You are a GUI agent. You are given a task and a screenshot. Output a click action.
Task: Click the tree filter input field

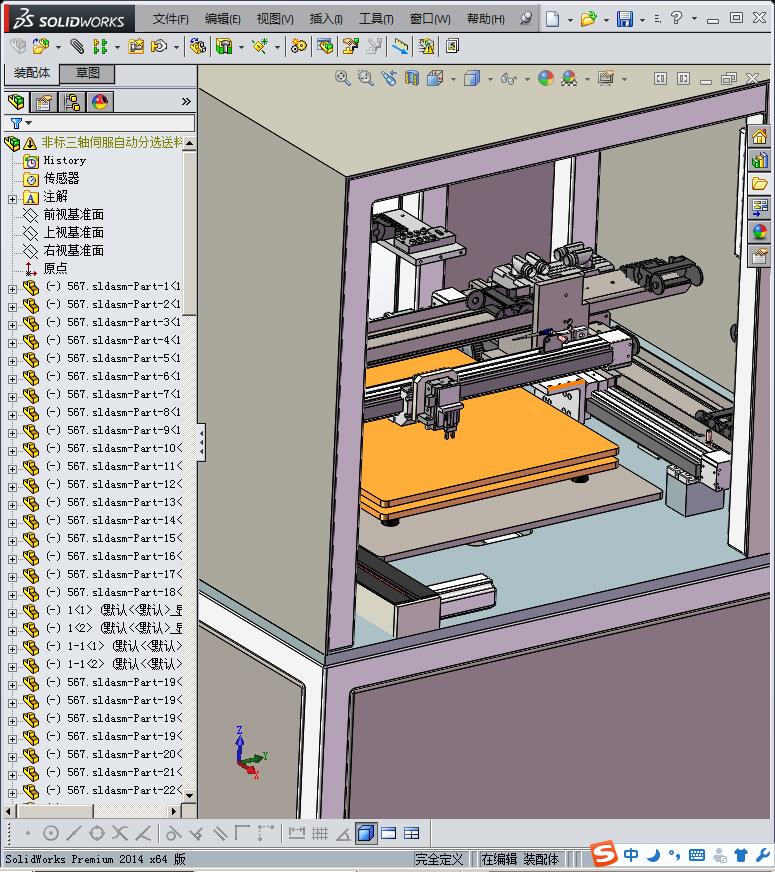click(x=100, y=123)
